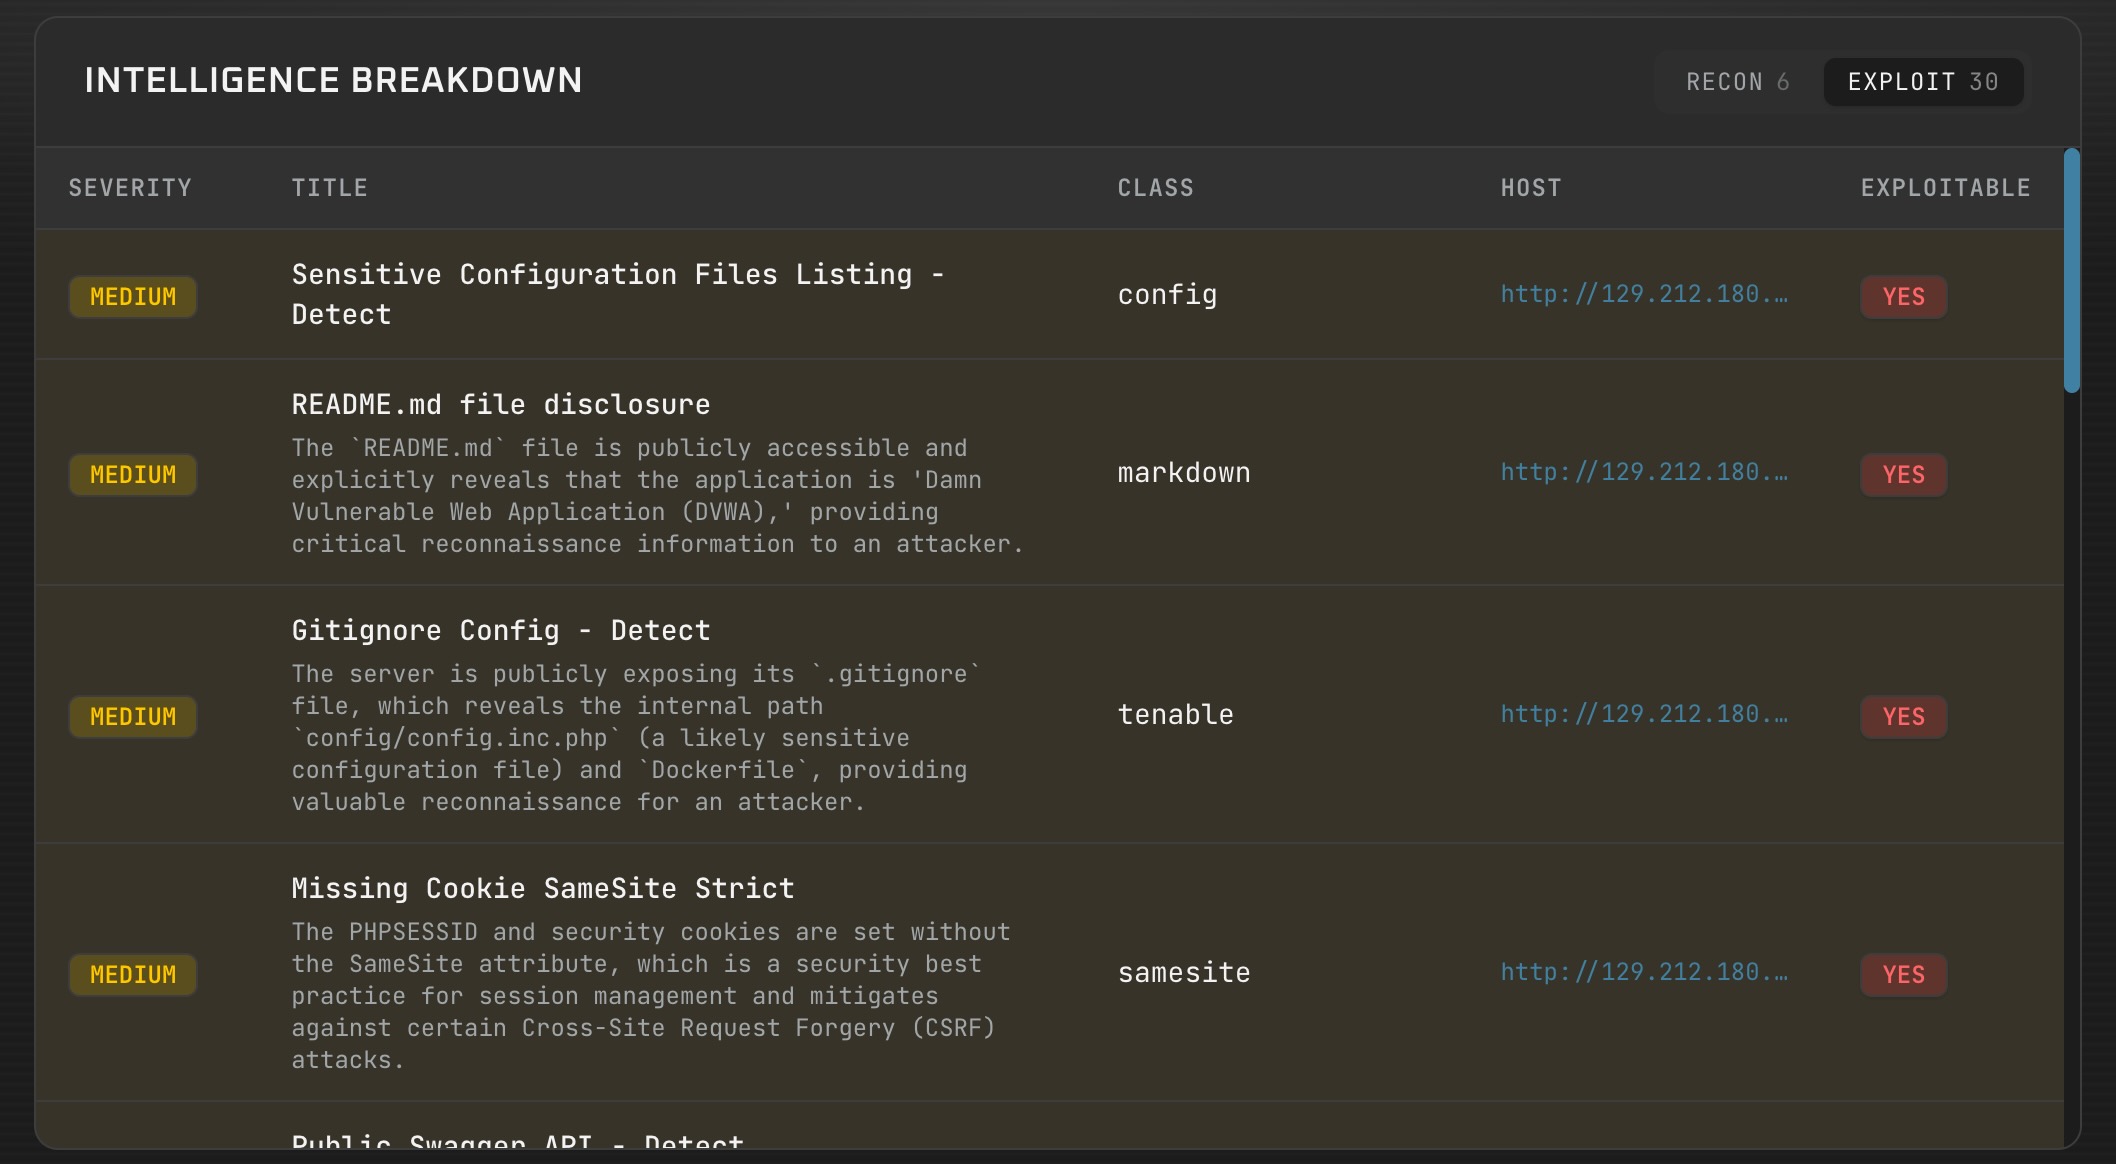Open host link for README.md disclosure row

[x=1643, y=473]
